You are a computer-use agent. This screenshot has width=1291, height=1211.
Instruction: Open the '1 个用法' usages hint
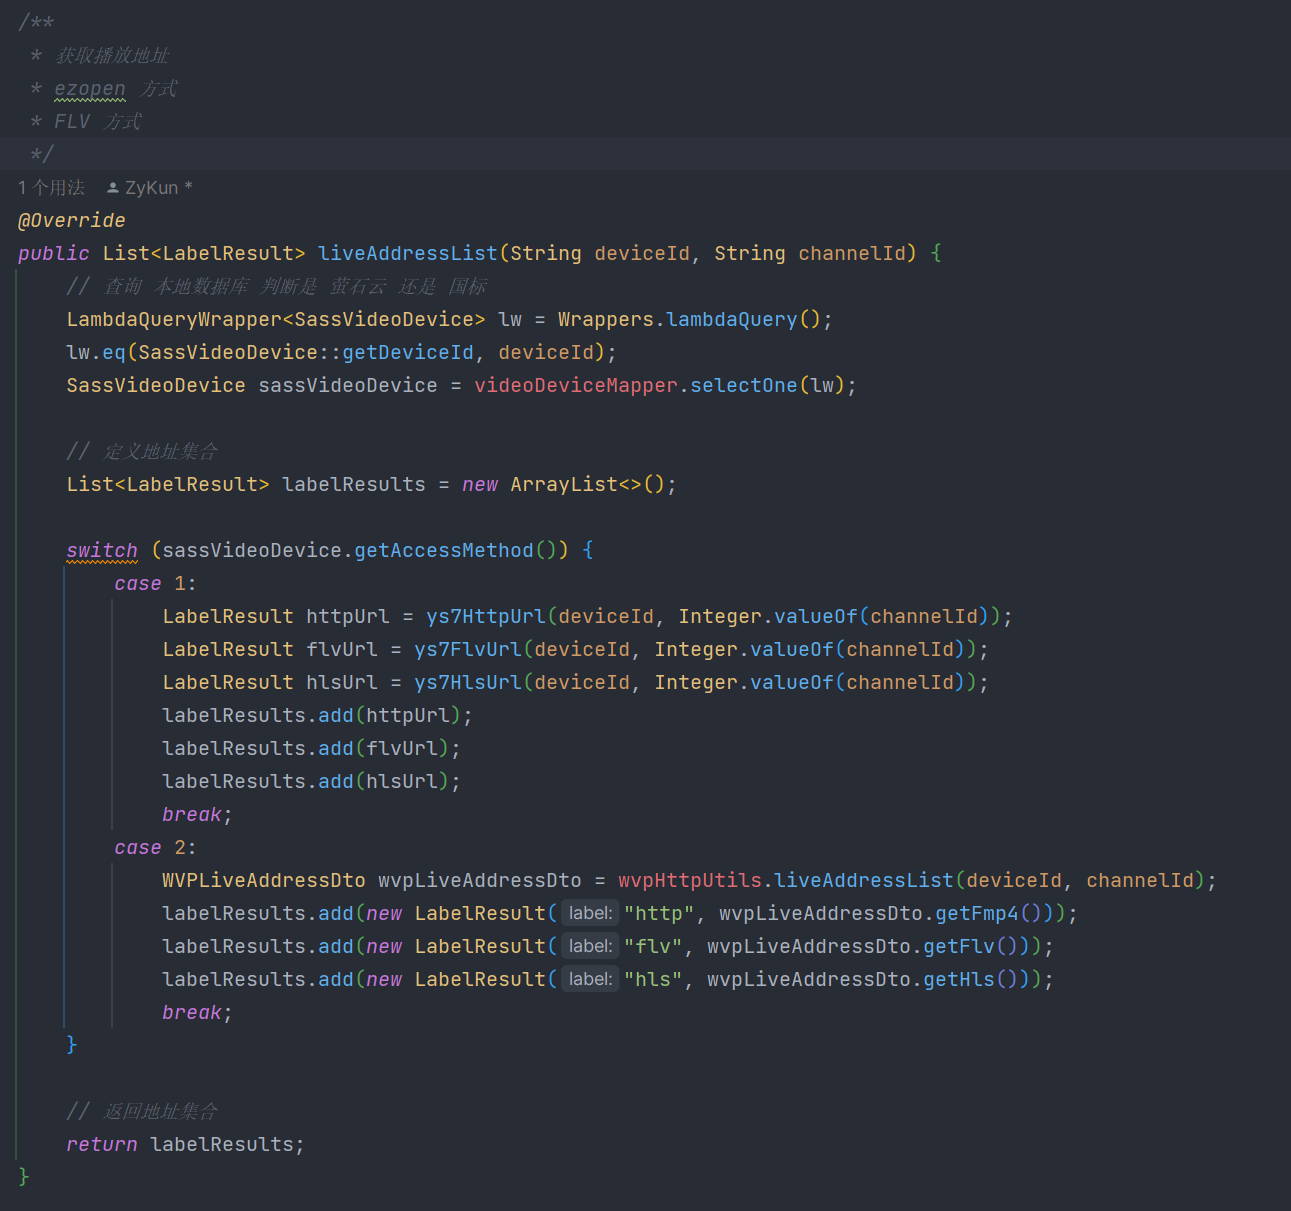[x=51, y=188]
